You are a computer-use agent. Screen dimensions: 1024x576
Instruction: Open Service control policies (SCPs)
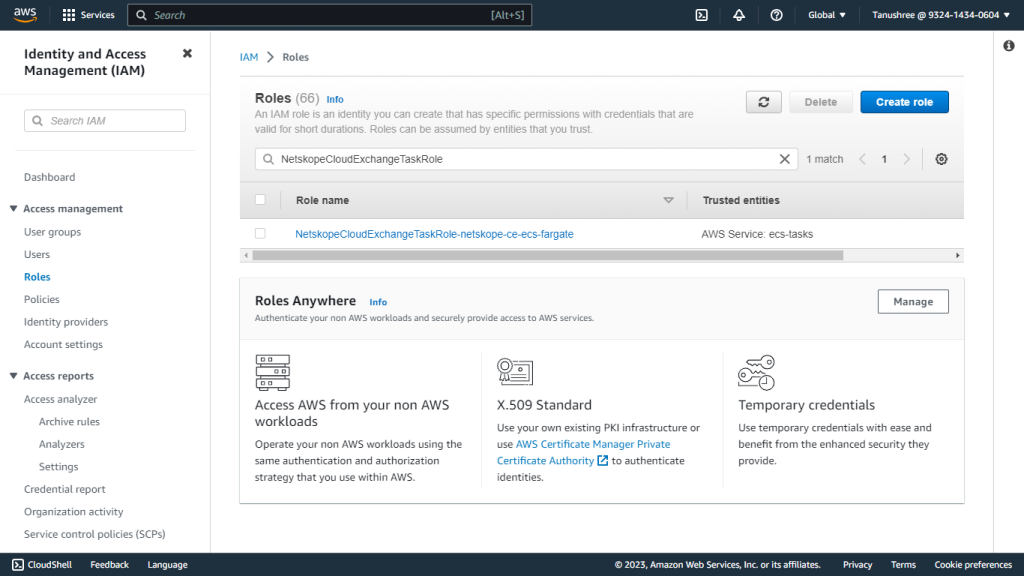click(95, 534)
